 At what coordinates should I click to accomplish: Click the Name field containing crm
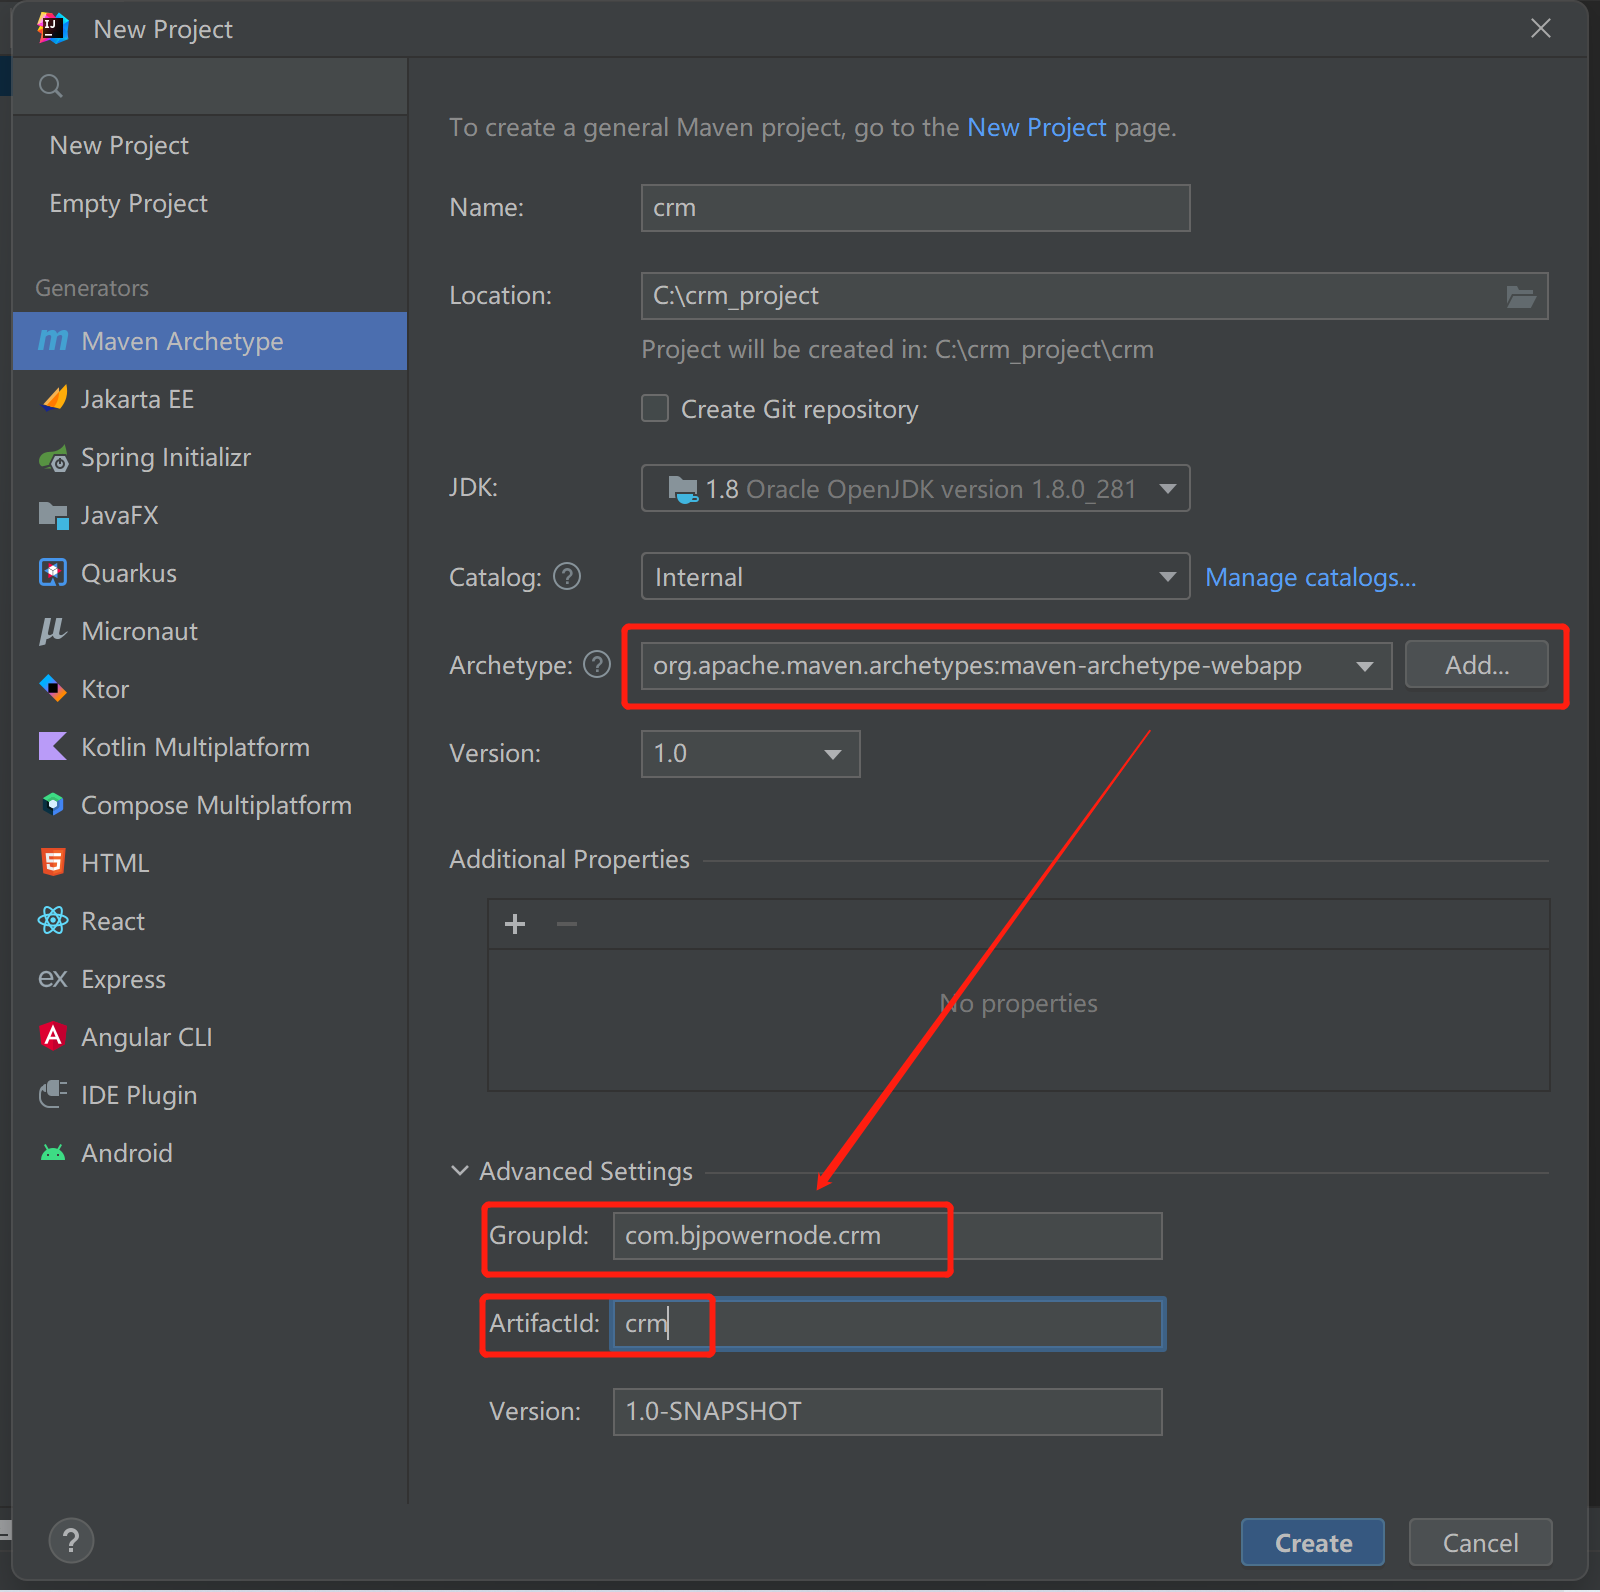coord(915,208)
